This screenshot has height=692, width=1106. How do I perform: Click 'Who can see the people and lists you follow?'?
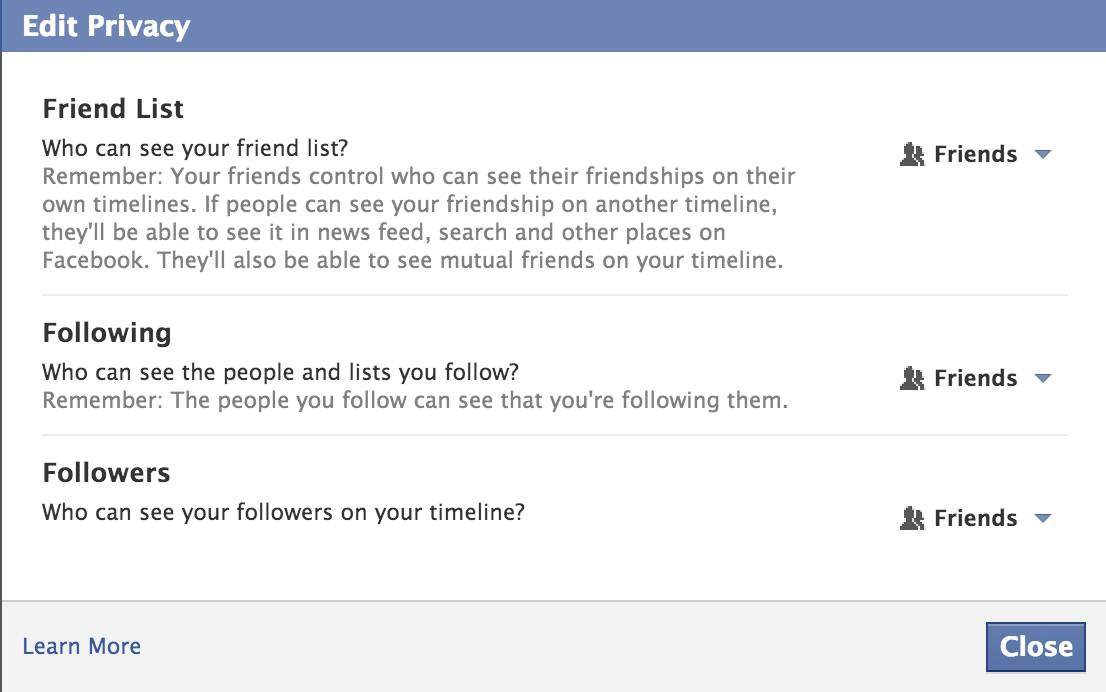pyautogui.click(x=281, y=372)
